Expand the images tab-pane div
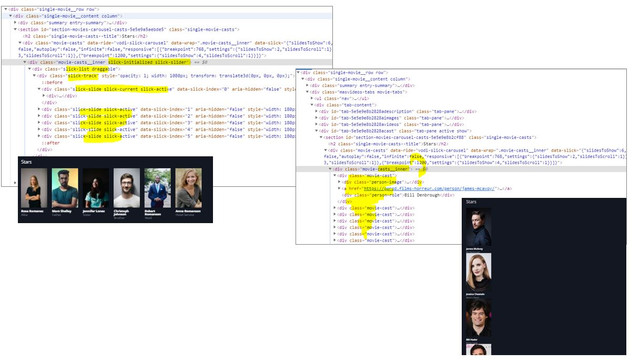The width and height of the screenshot is (640, 360). [x=317, y=118]
